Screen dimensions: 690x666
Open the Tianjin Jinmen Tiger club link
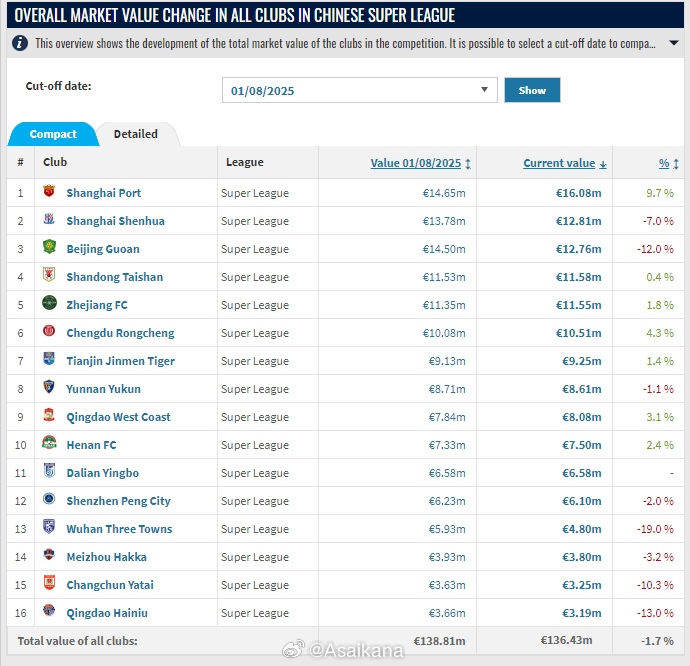coord(120,361)
